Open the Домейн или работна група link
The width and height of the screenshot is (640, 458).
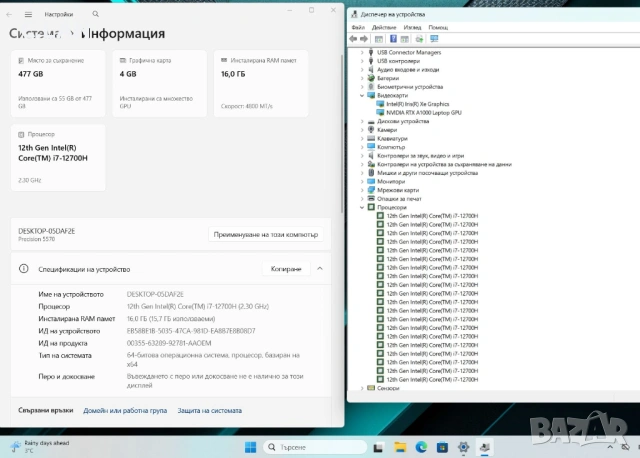point(125,411)
